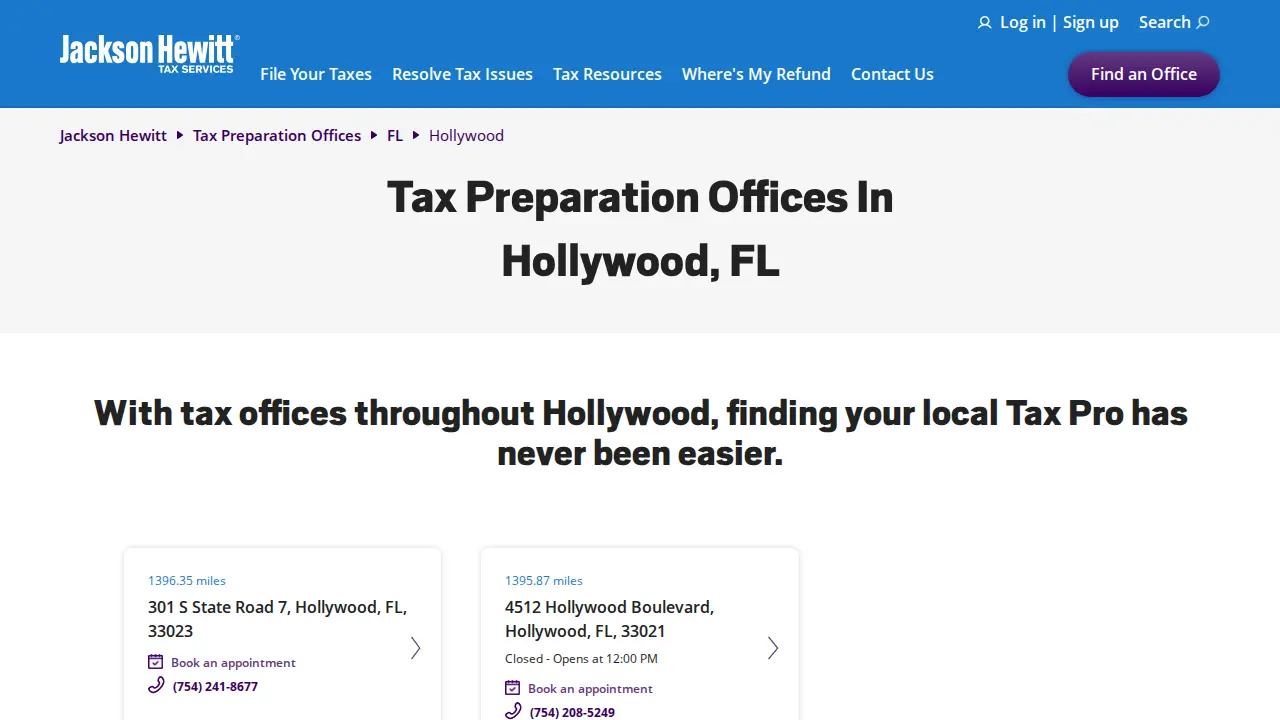The height and width of the screenshot is (720, 1280).
Task: Open Tax Preparation Offices breadcrumb
Action: [277, 135]
